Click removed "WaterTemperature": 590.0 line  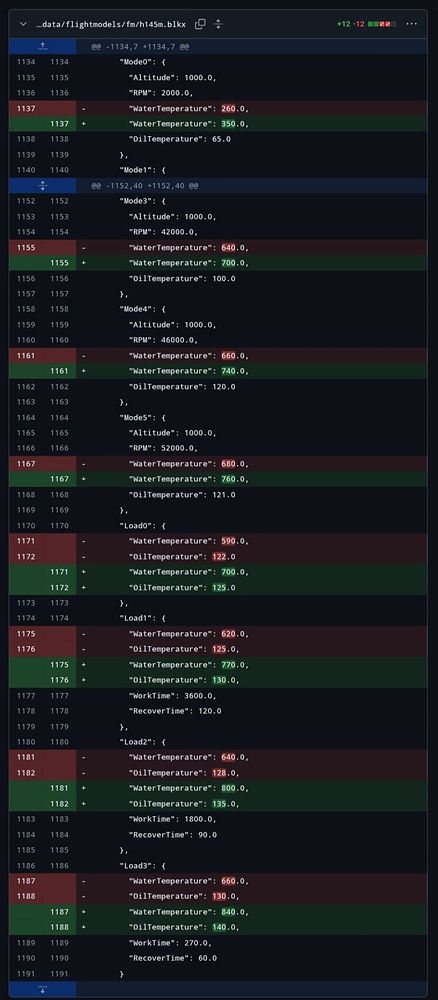[189, 541]
